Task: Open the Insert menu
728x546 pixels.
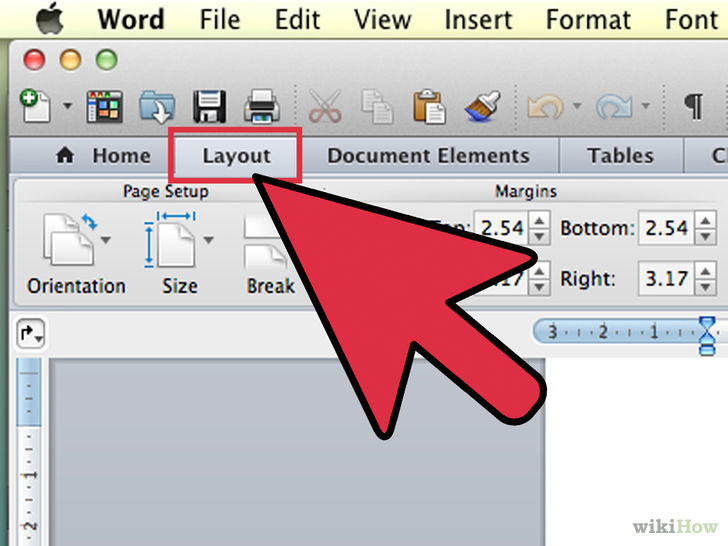Action: pyautogui.click(x=478, y=20)
